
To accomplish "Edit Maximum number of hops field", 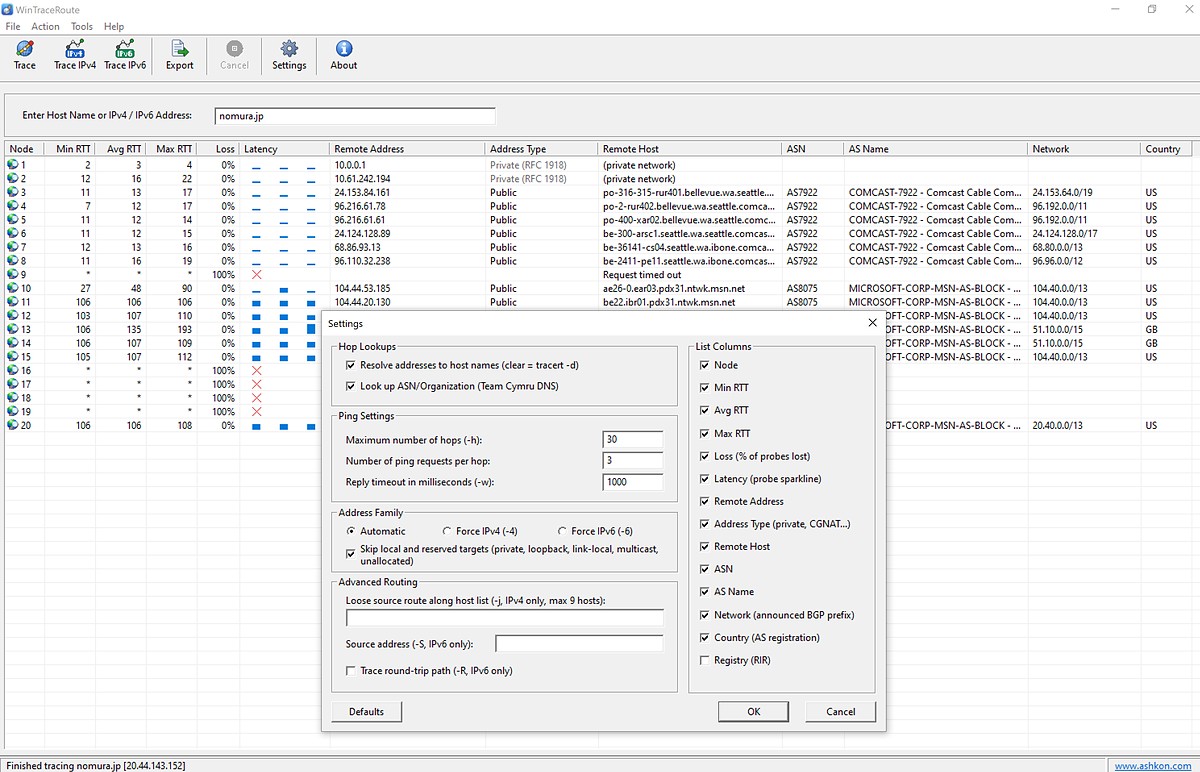I will click(x=633, y=440).
